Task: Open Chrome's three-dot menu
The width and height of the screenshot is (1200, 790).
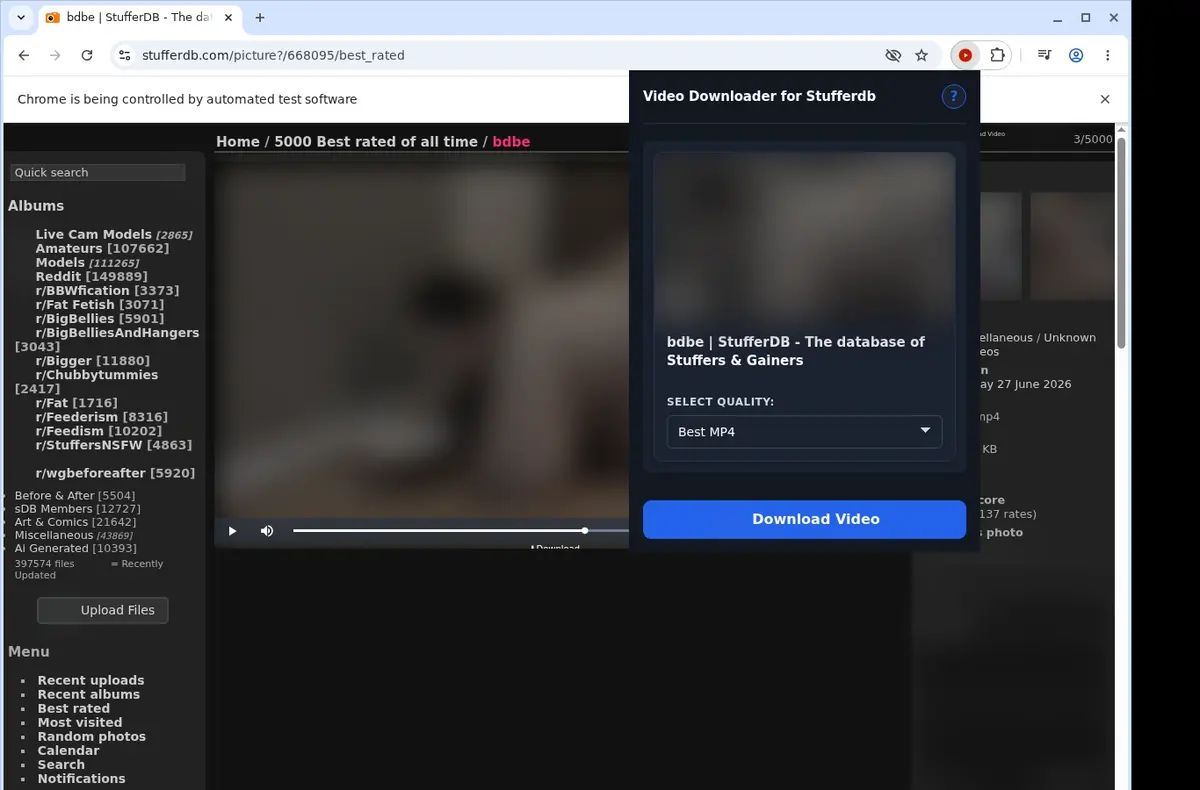Action: coord(1108,56)
